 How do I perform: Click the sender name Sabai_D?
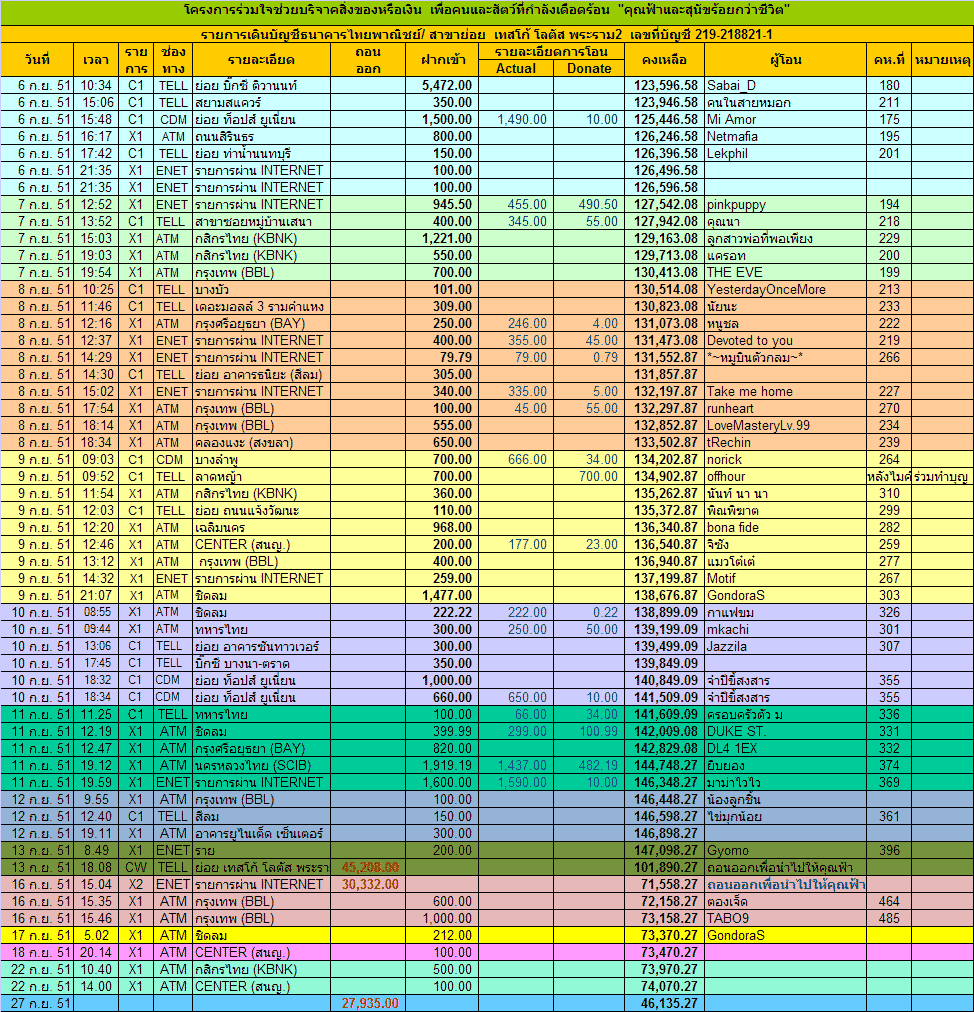[x=731, y=85]
